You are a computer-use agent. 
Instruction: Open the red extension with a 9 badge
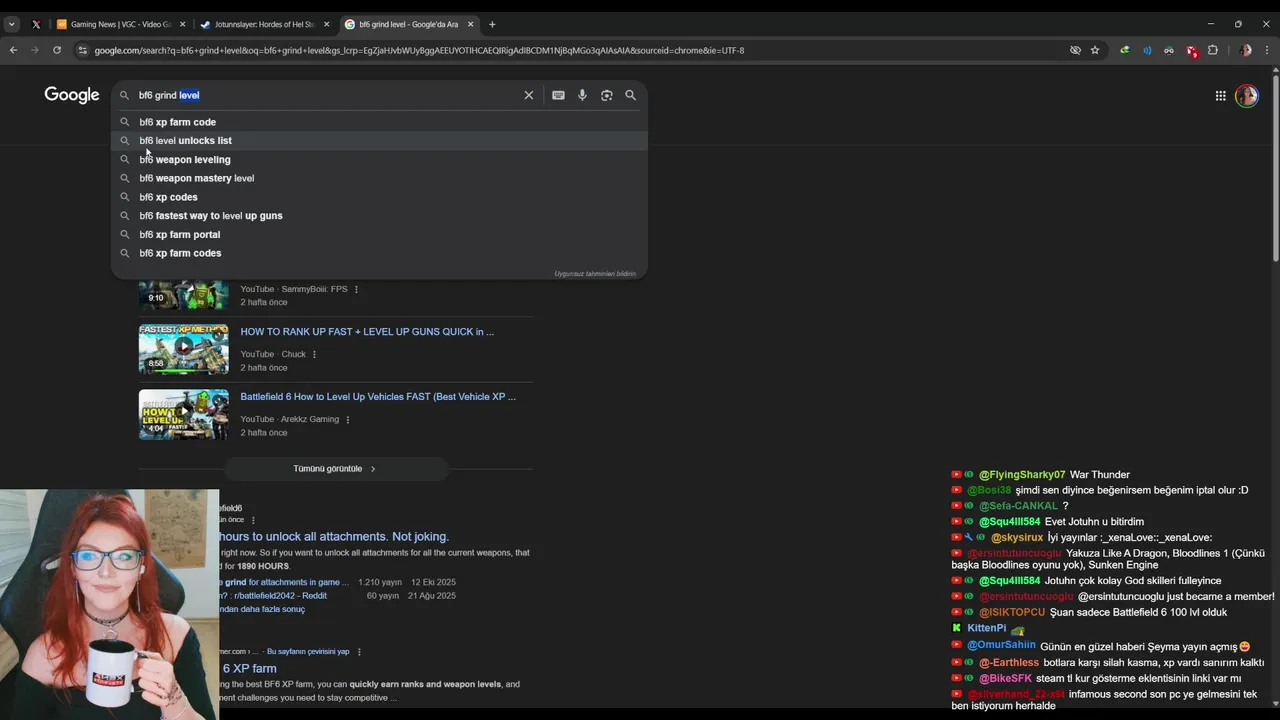[1191, 50]
